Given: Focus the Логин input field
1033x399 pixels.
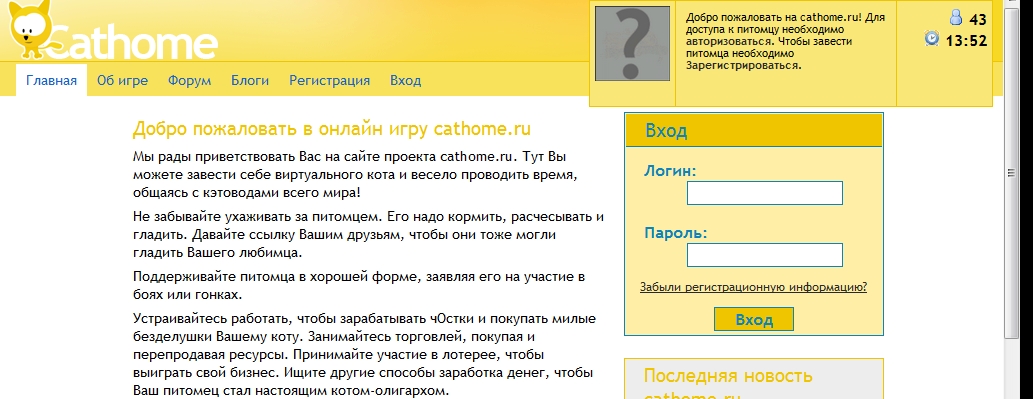Looking at the screenshot, I should click(765, 193).
